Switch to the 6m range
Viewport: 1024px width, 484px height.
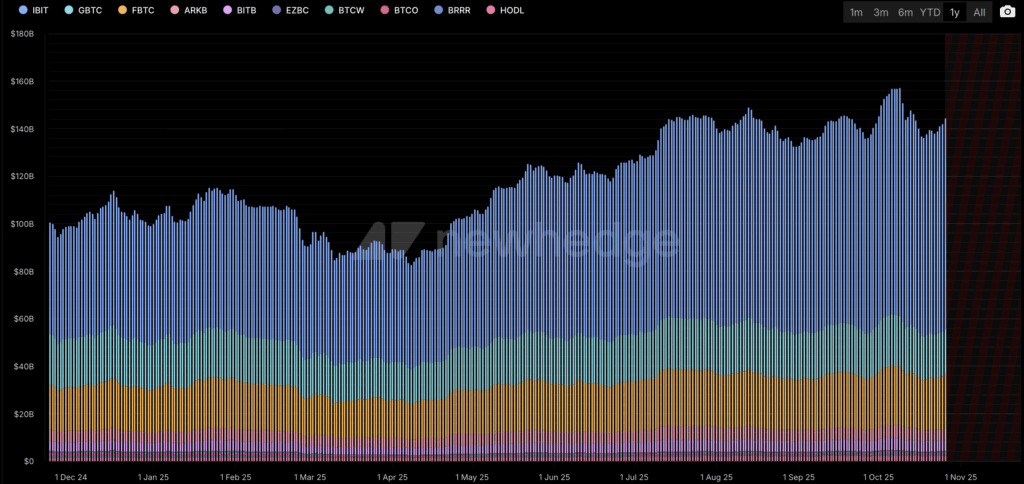[x=905, y=12]
